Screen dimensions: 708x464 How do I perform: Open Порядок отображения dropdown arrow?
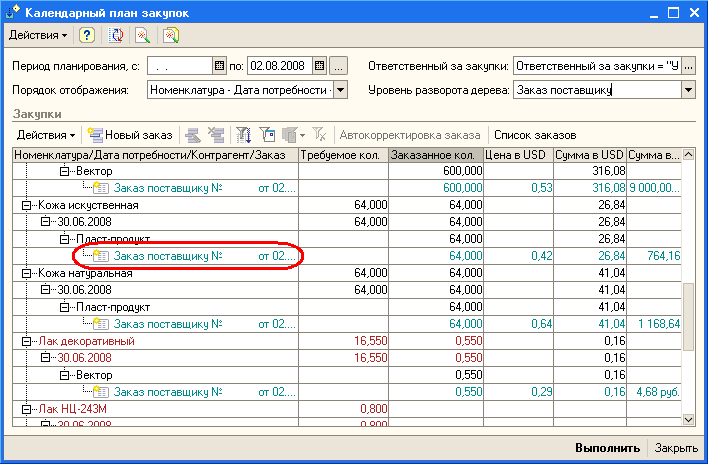pos(341,90)
